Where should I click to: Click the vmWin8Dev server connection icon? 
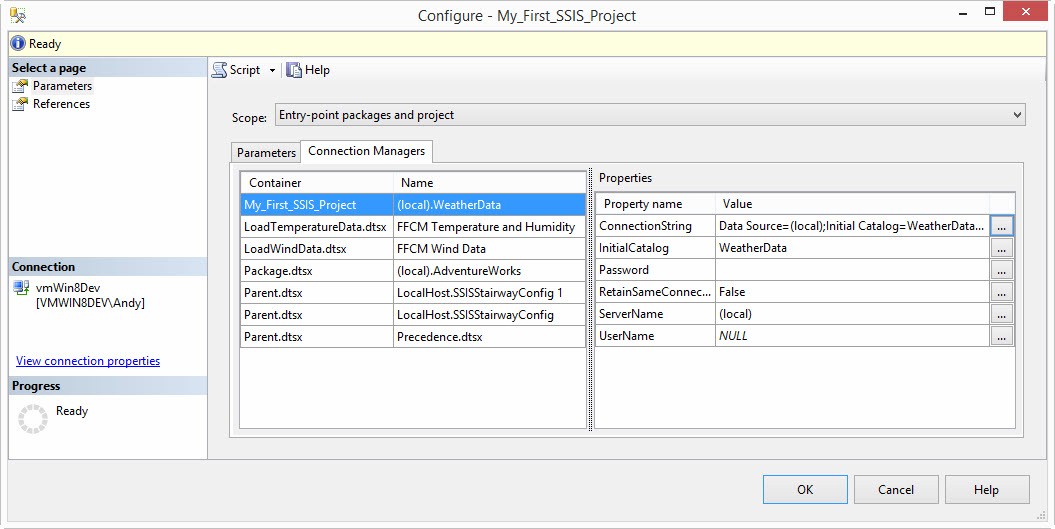[21, 287]
